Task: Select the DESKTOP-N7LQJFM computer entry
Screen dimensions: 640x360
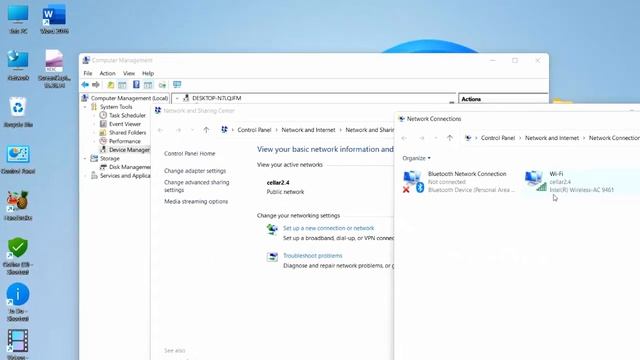Action: click(212, 98)
